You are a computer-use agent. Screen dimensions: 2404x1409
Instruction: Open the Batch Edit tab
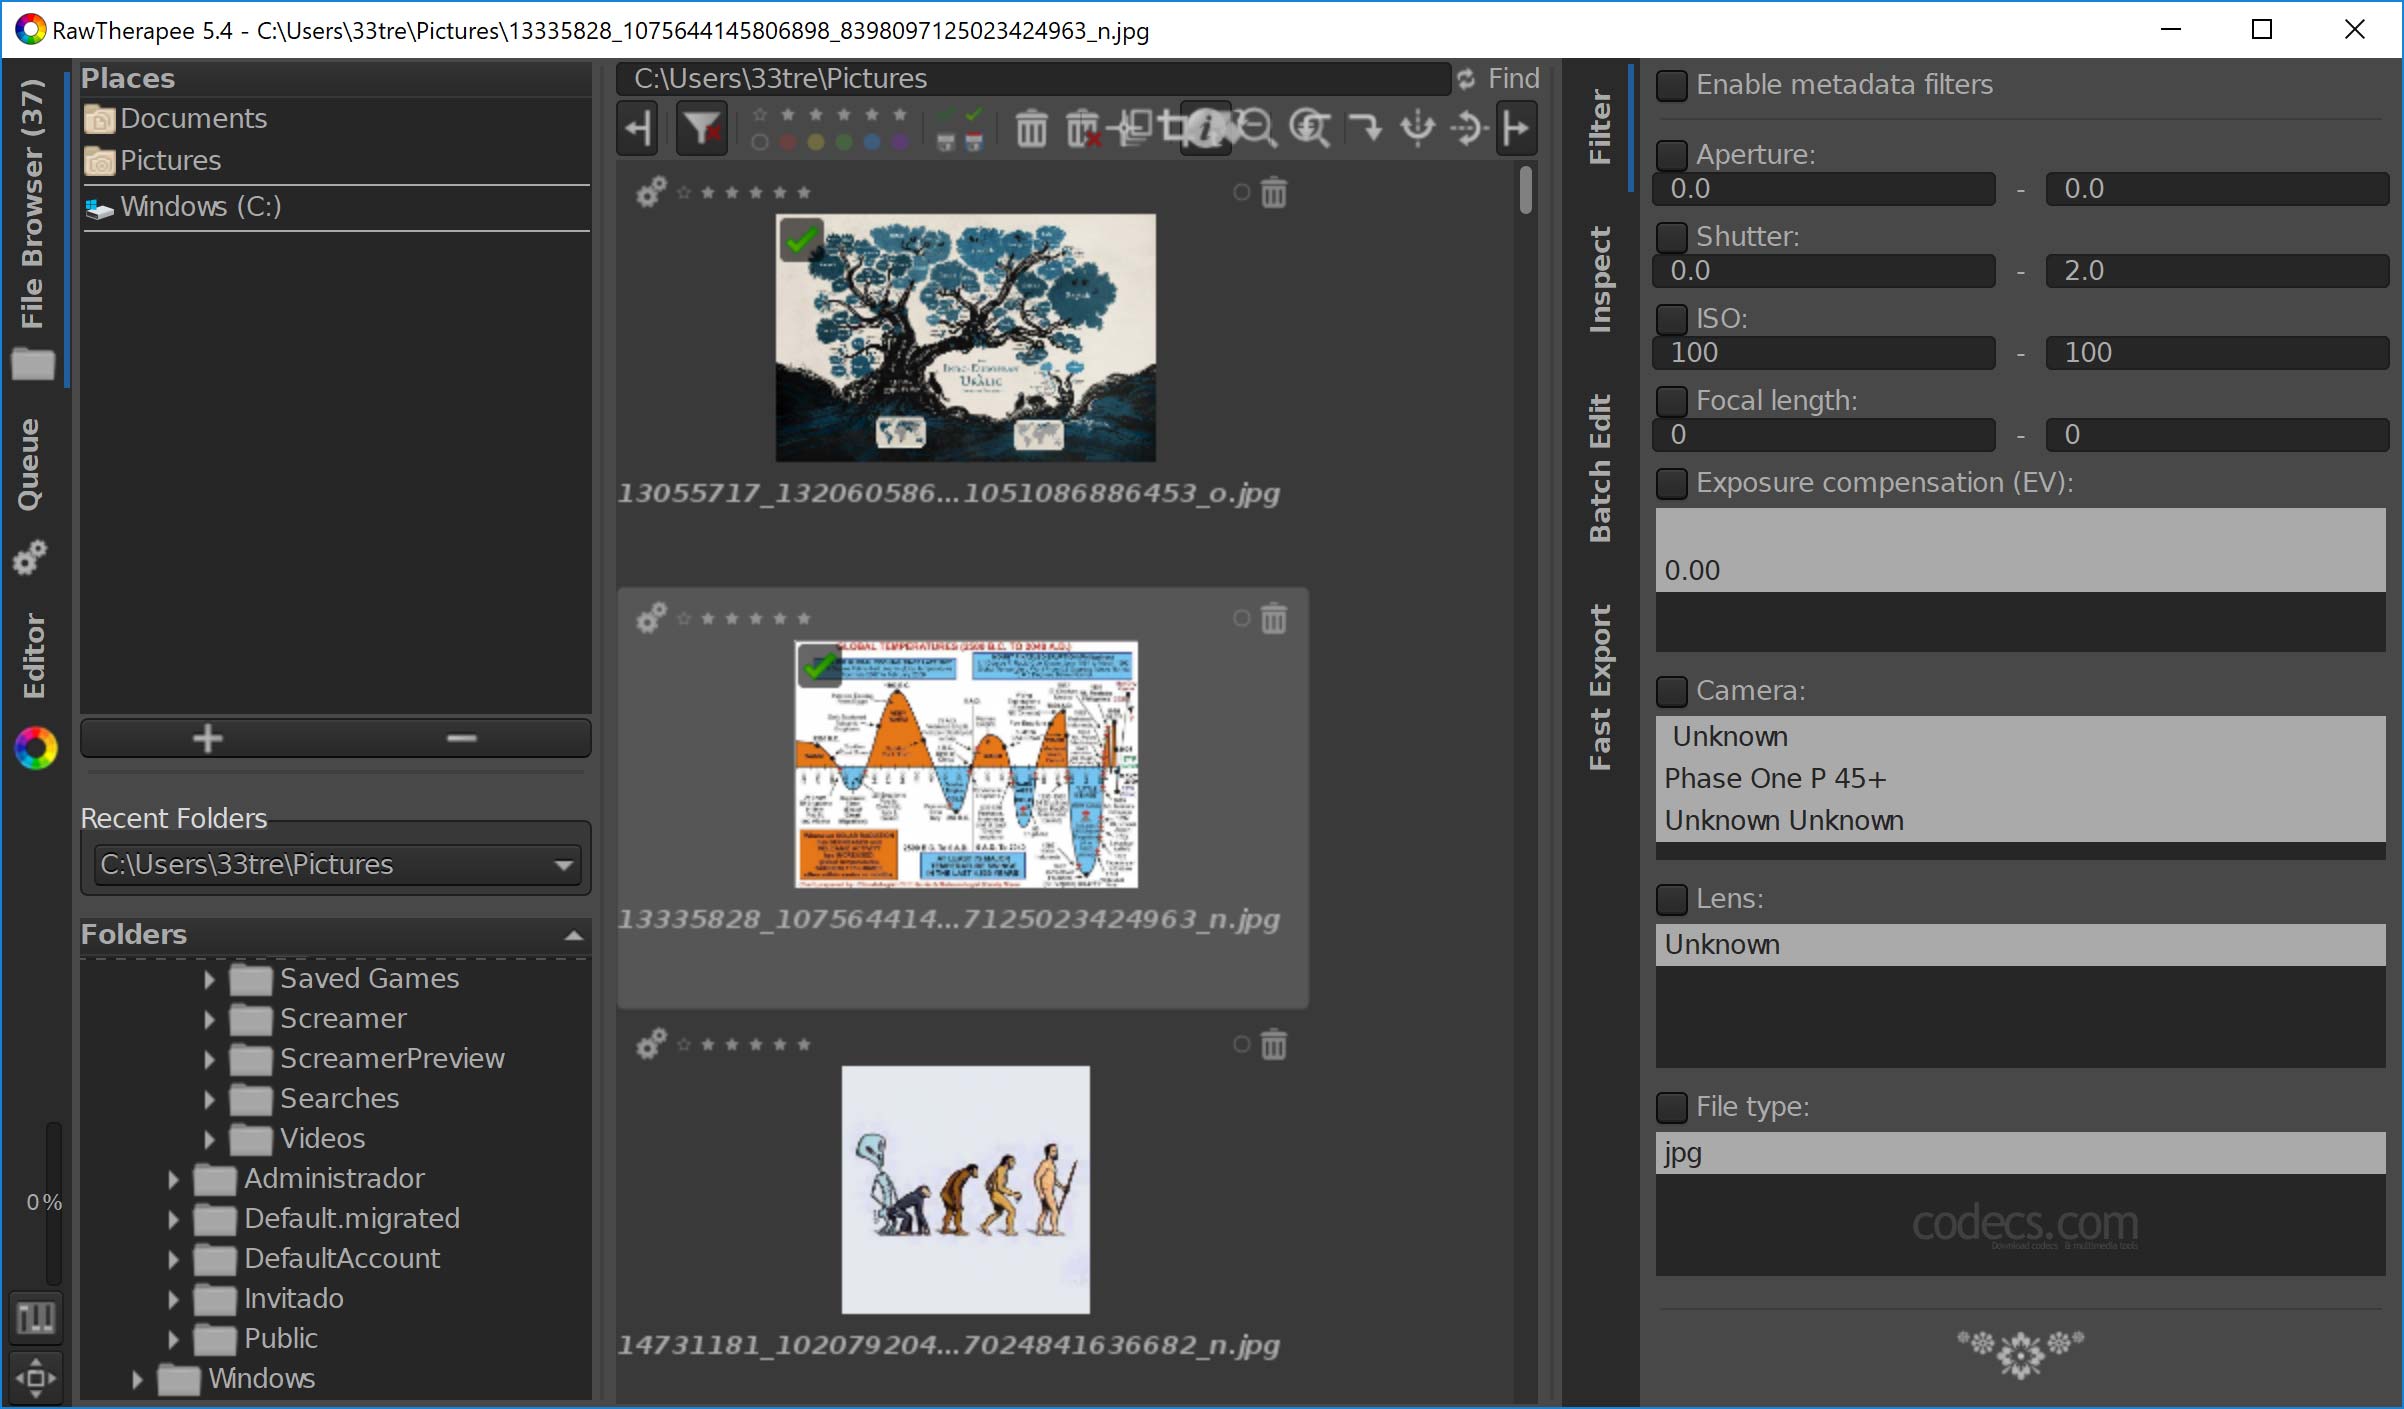click(x=1600, y=468)
